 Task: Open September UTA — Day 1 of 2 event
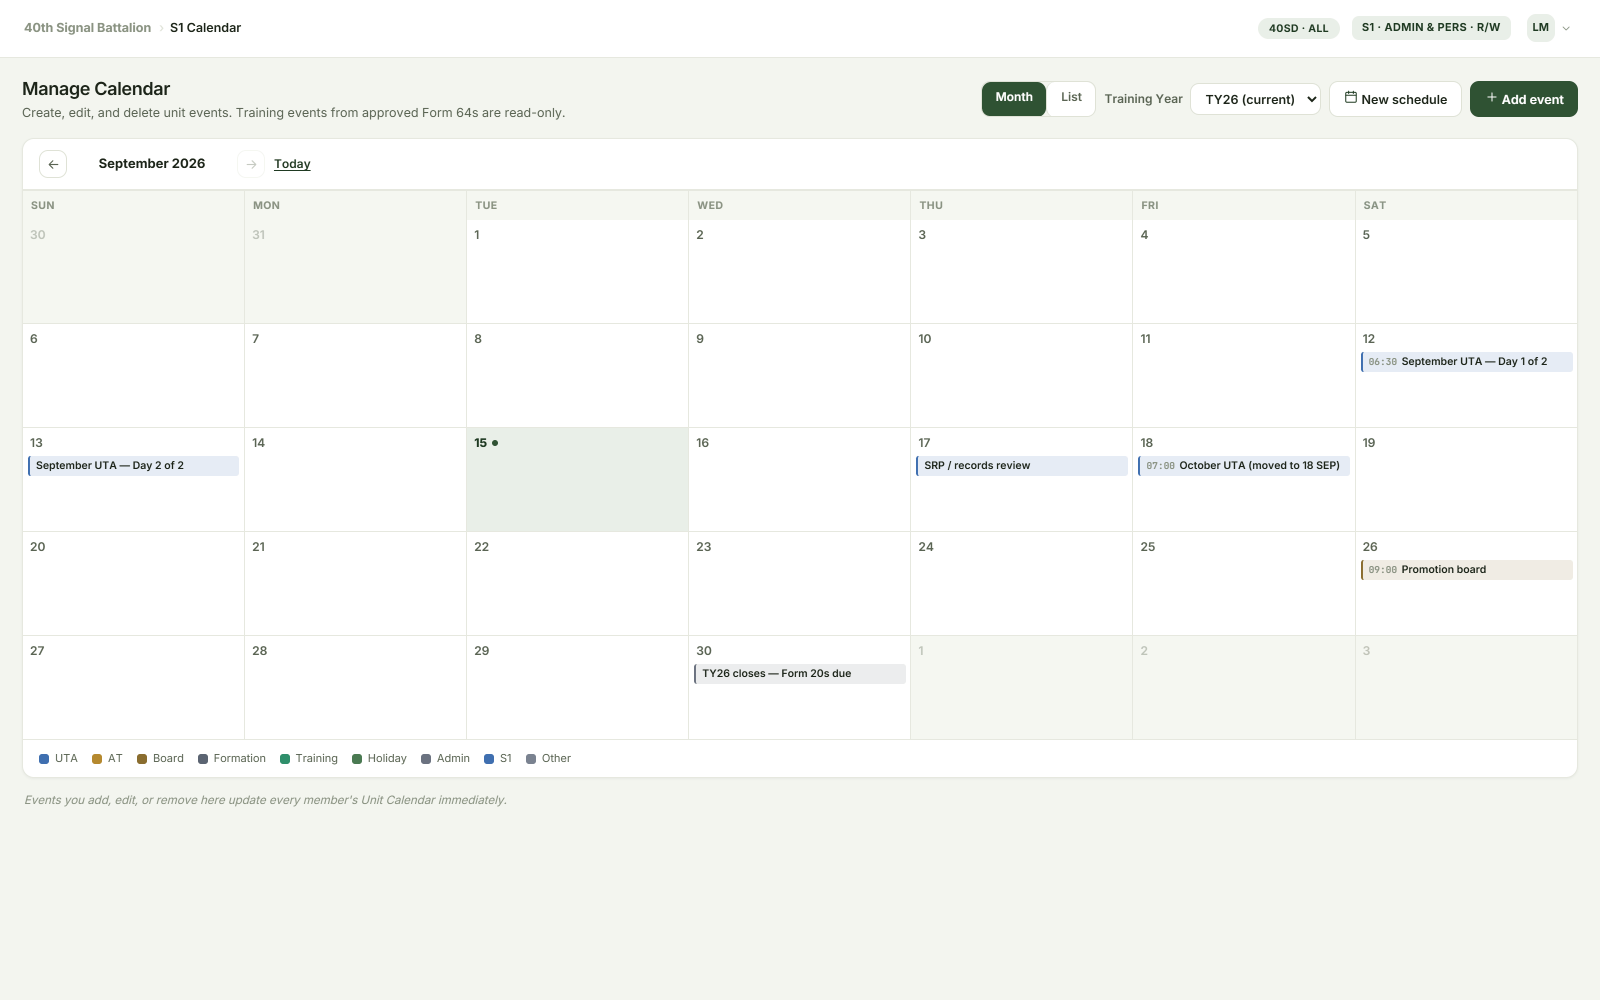pos(1466,362)
